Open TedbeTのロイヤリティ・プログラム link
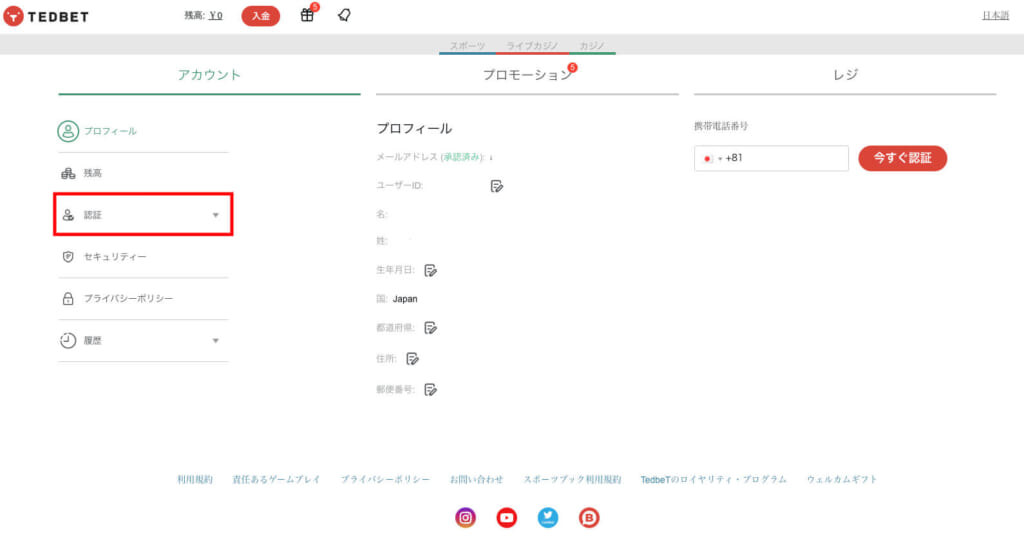 (713, 480)
